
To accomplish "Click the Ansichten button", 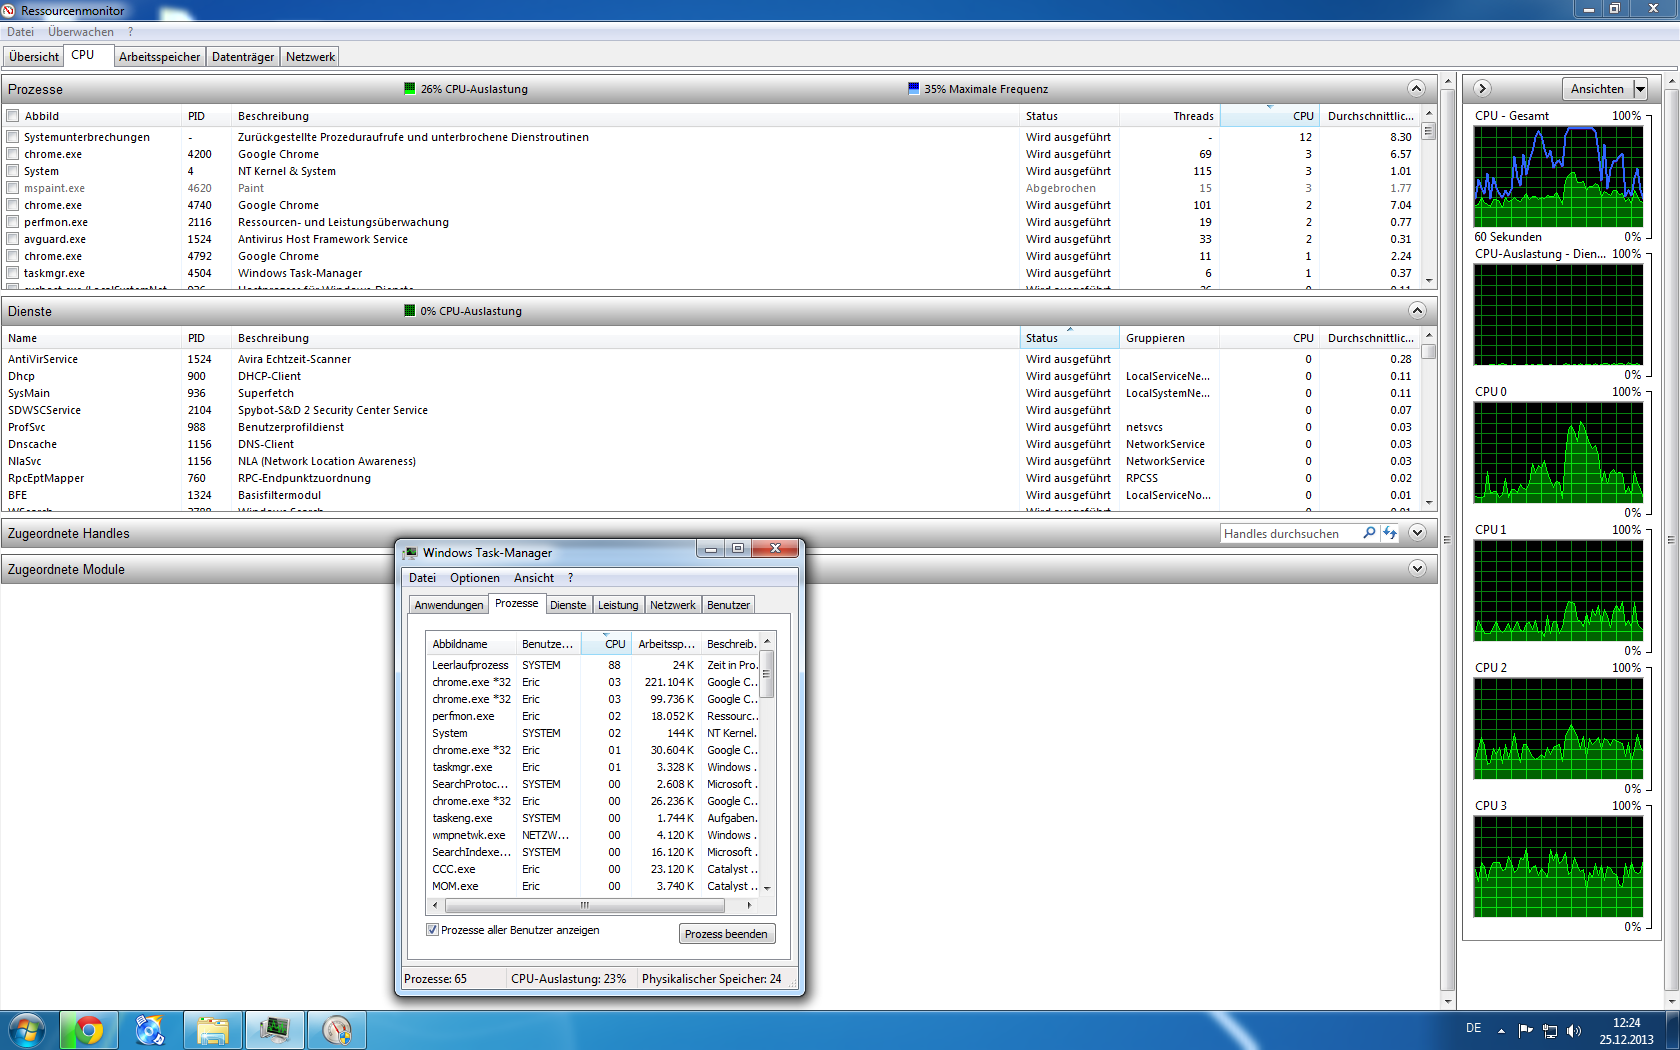I will pyautogui.click(x=1597, y=89).
